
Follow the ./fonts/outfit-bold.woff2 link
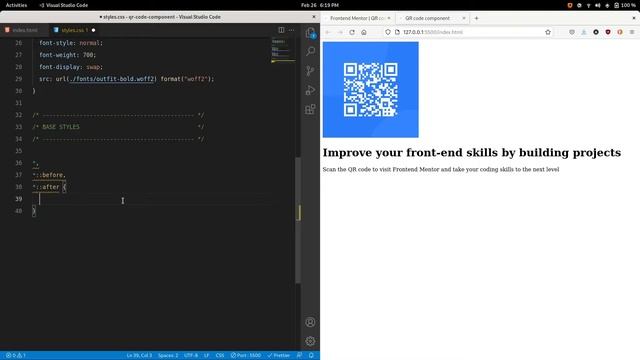tap(112, 79)
